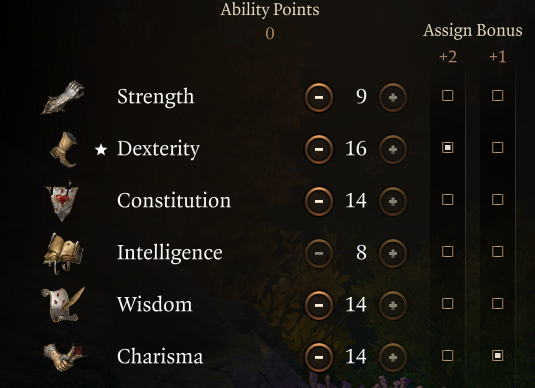Uncheck the +2 bonus on Dexterity
Screen dimensions: 535x388
tap(447, 148)
